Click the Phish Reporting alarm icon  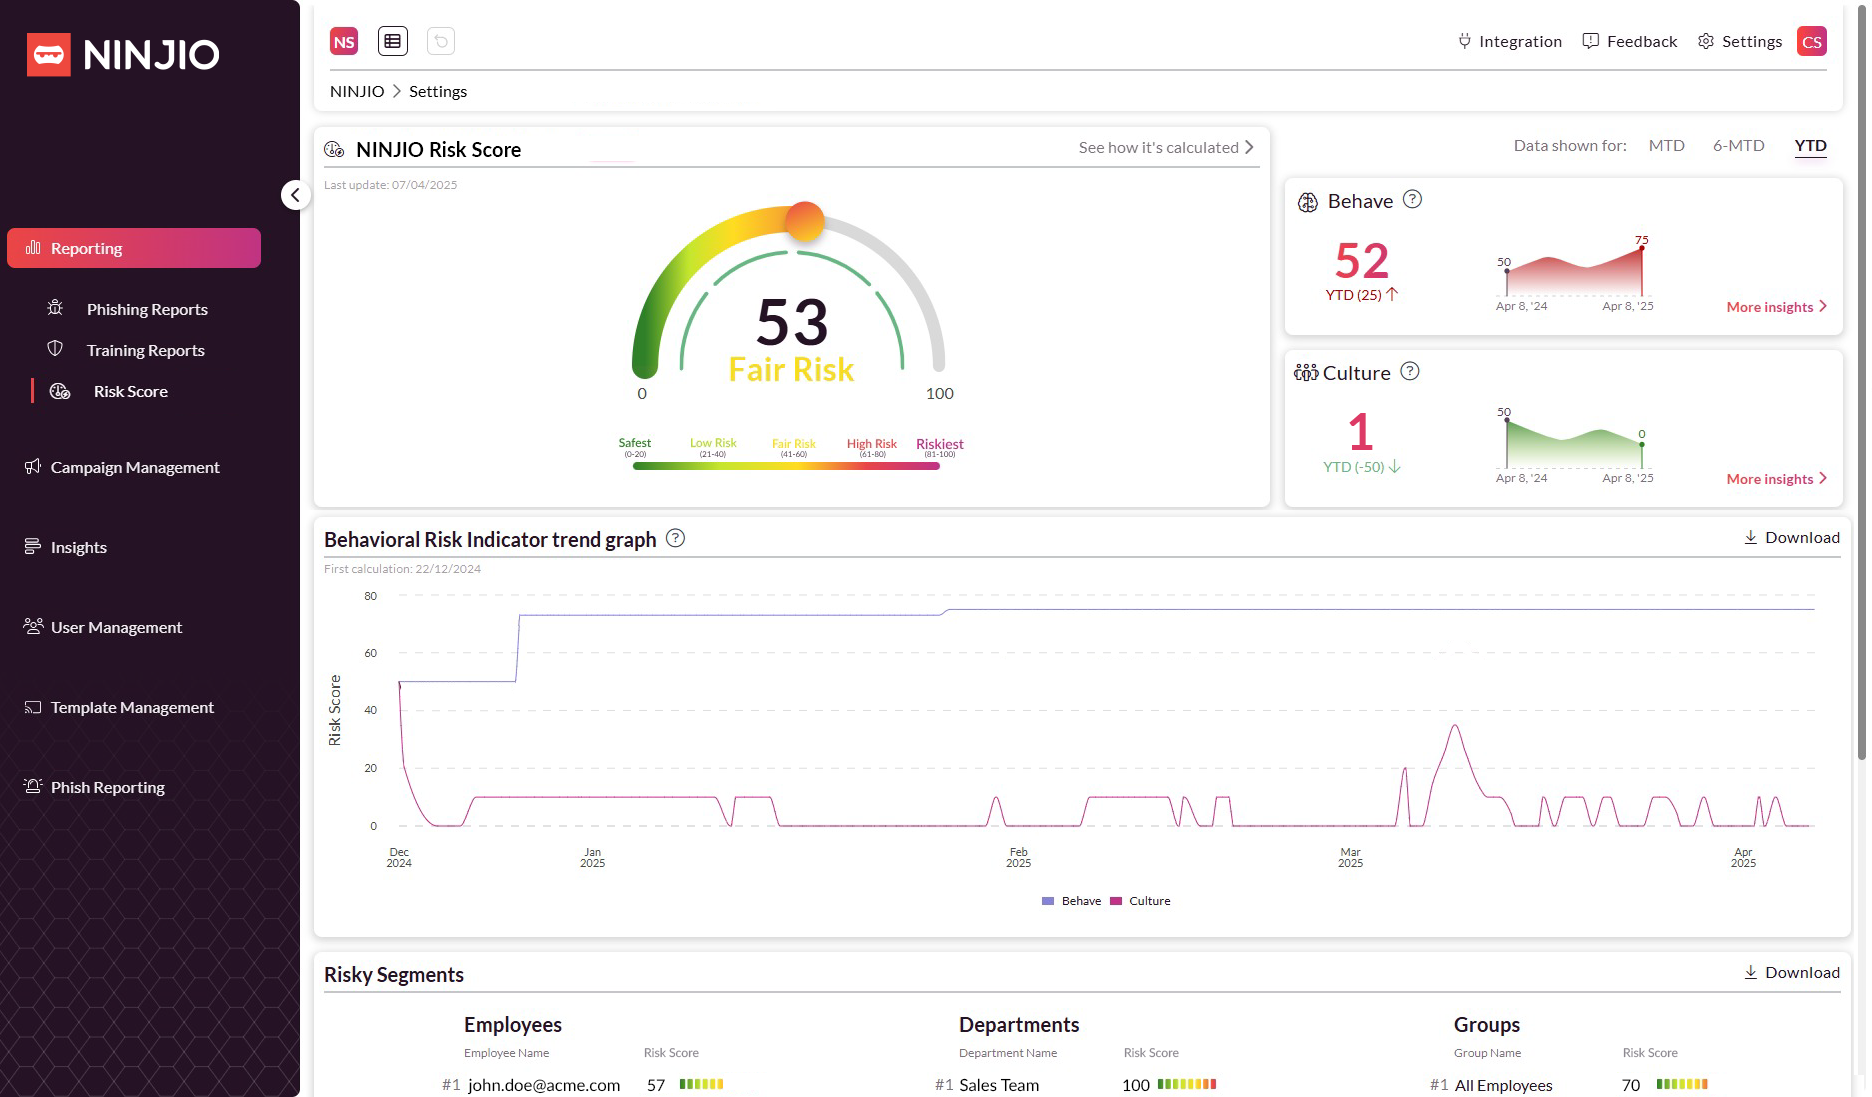coord(33,786)
